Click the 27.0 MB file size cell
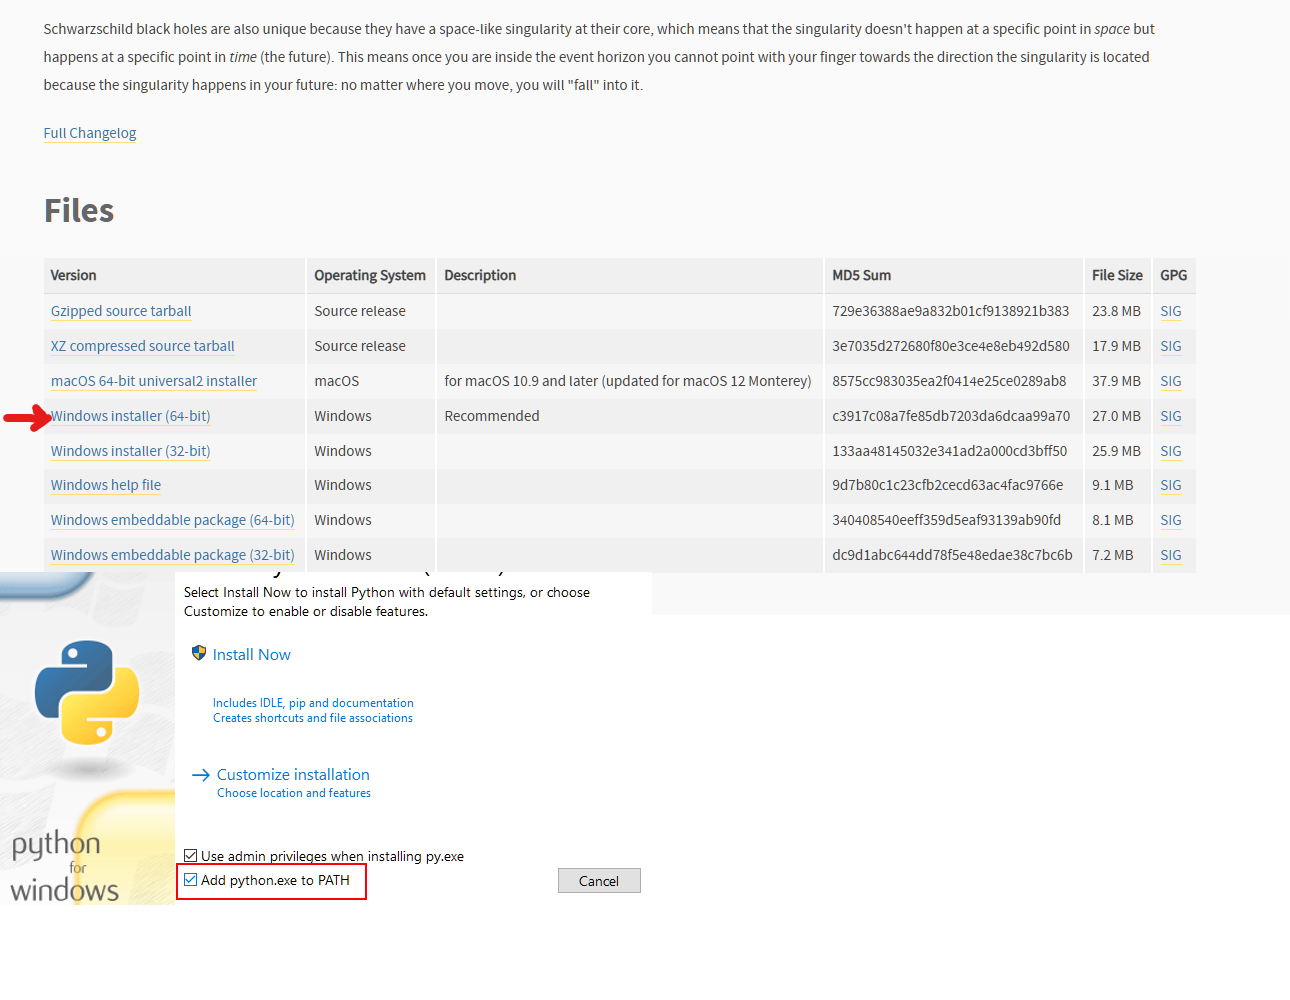This screenshot has width=1290, height=1000. pos(1116,416)
